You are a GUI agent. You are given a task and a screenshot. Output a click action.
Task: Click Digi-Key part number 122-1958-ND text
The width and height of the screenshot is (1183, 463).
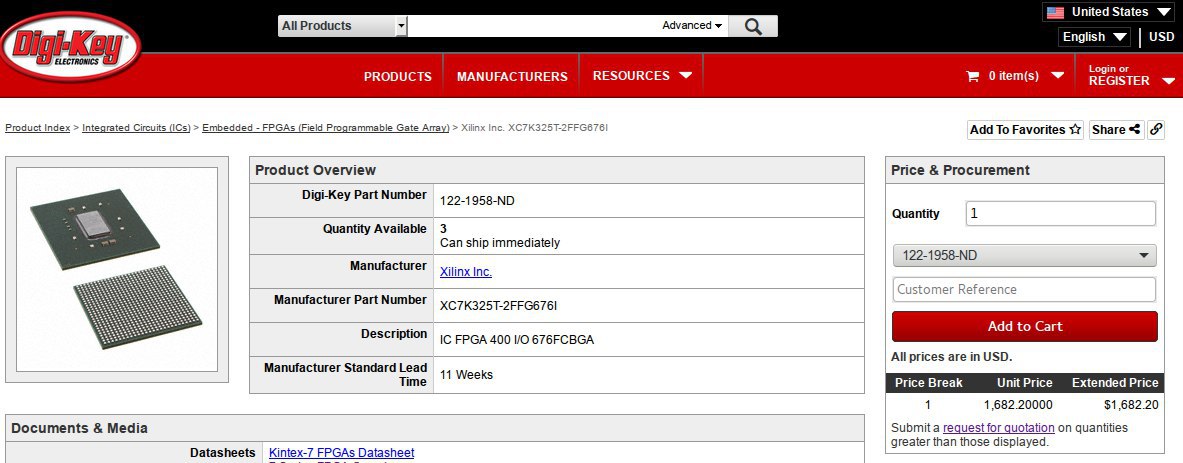[478, 201]
